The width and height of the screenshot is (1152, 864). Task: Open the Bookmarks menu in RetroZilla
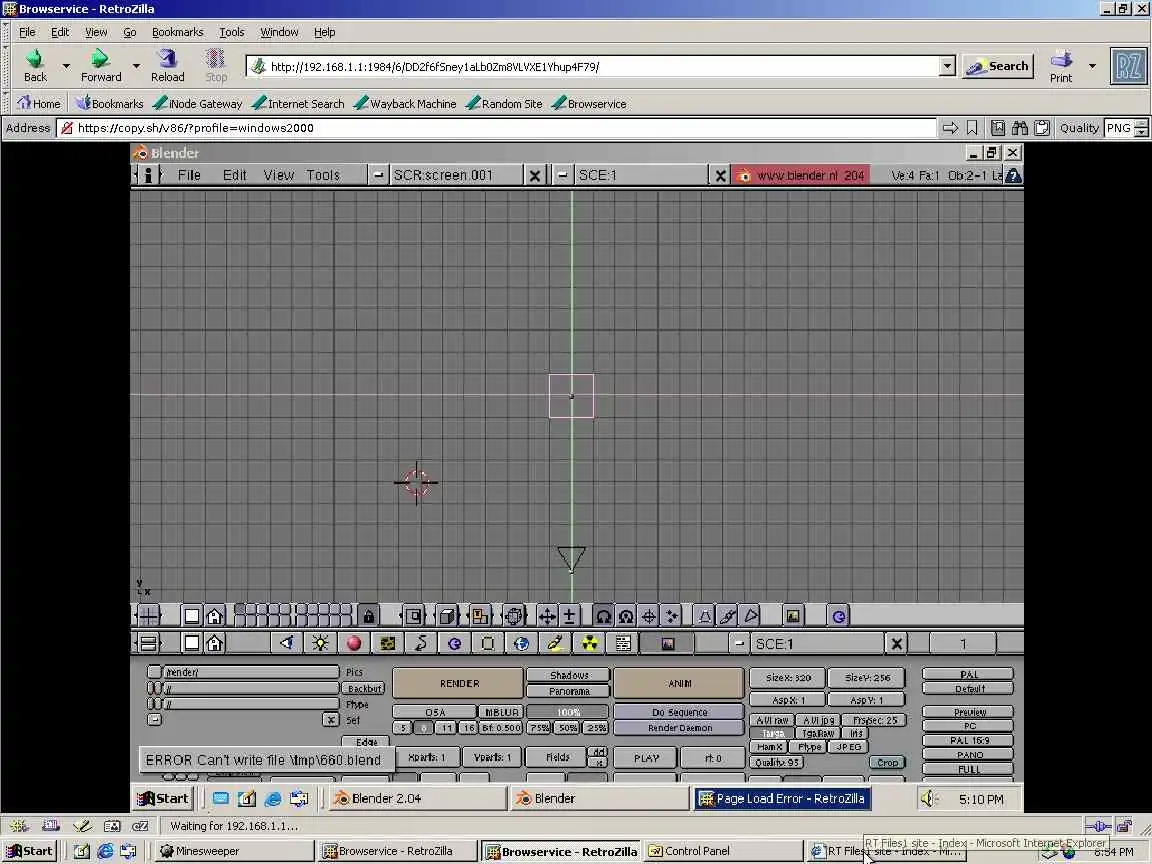tap(177, 32)
